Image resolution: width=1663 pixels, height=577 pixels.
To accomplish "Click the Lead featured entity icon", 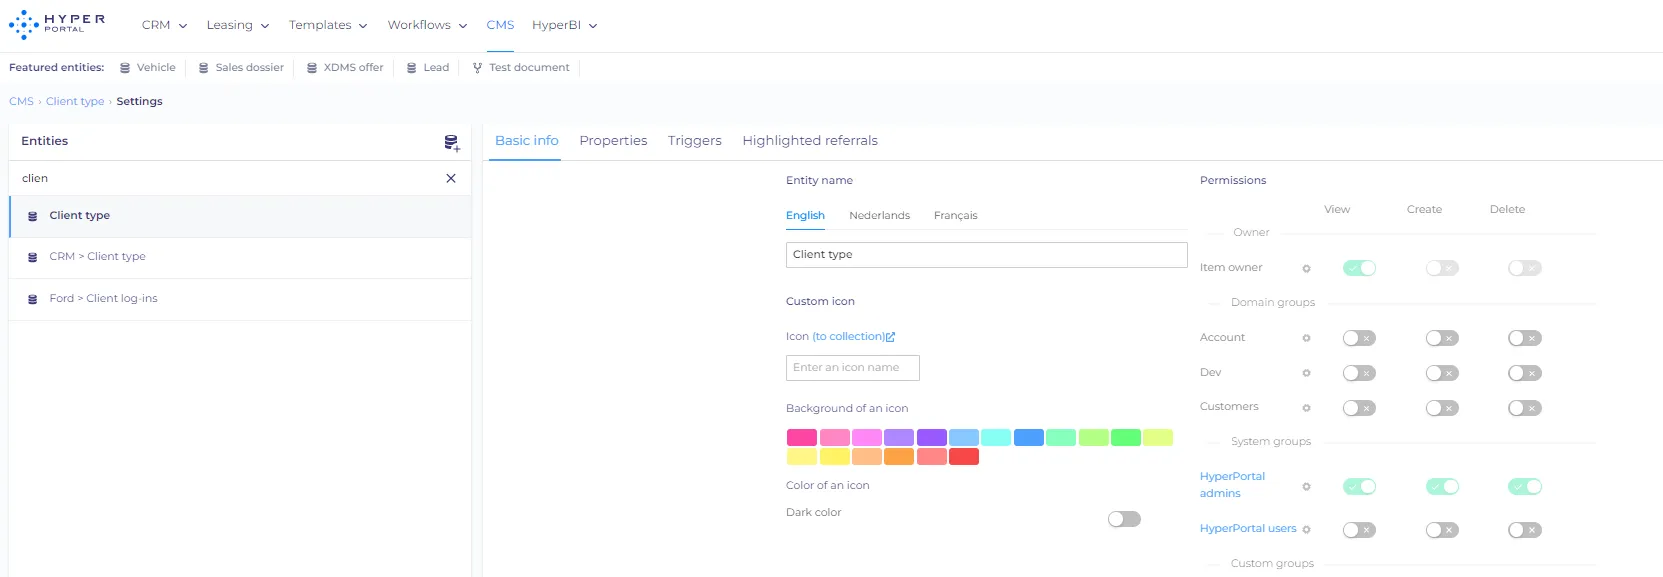I will pyautogui.click(x=411, y=68).
